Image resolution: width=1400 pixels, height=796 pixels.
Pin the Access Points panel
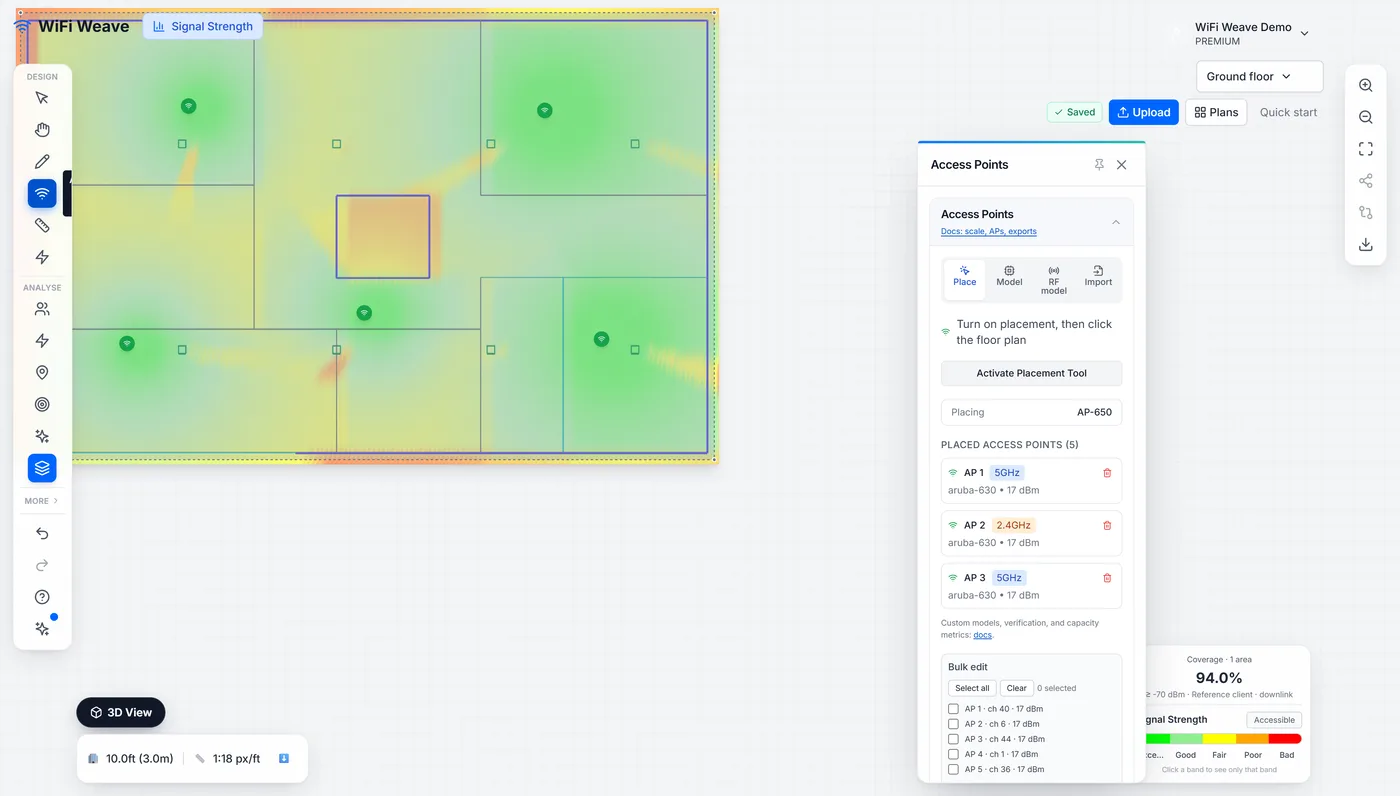(x=1099, y=165)
